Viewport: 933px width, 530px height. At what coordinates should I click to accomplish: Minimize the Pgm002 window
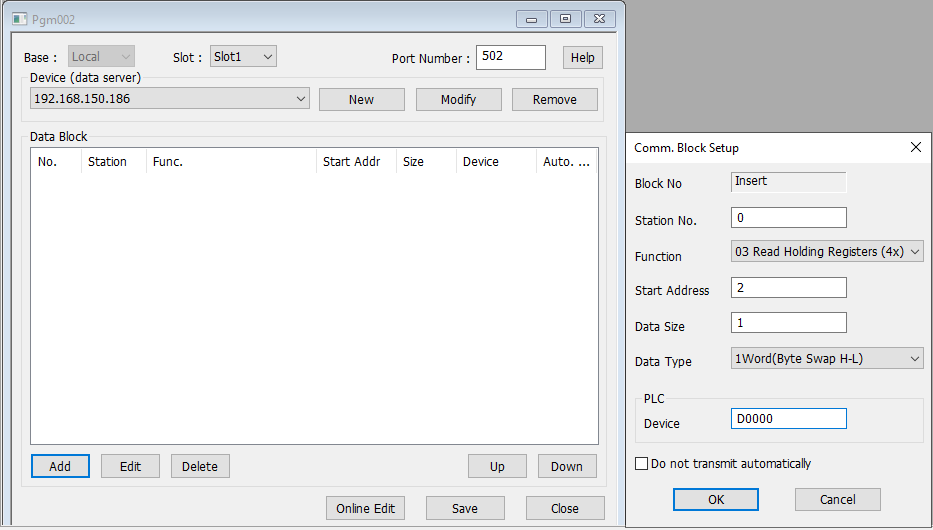click(x=531, y=19)
